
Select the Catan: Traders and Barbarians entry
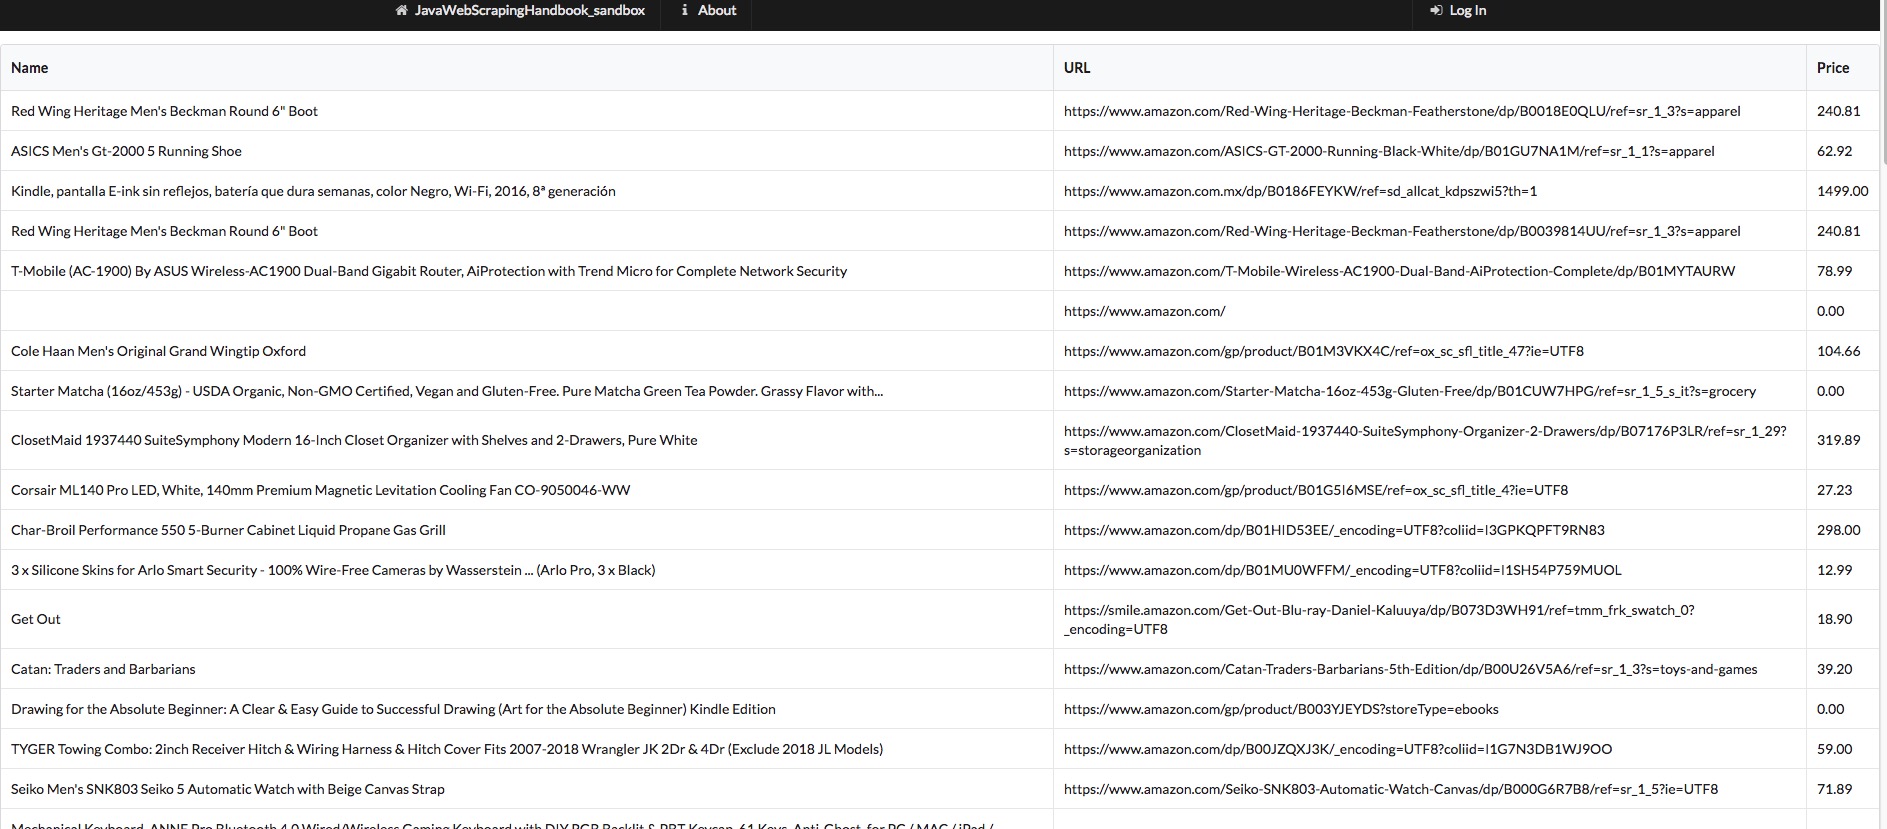click(x=103, y=669)
